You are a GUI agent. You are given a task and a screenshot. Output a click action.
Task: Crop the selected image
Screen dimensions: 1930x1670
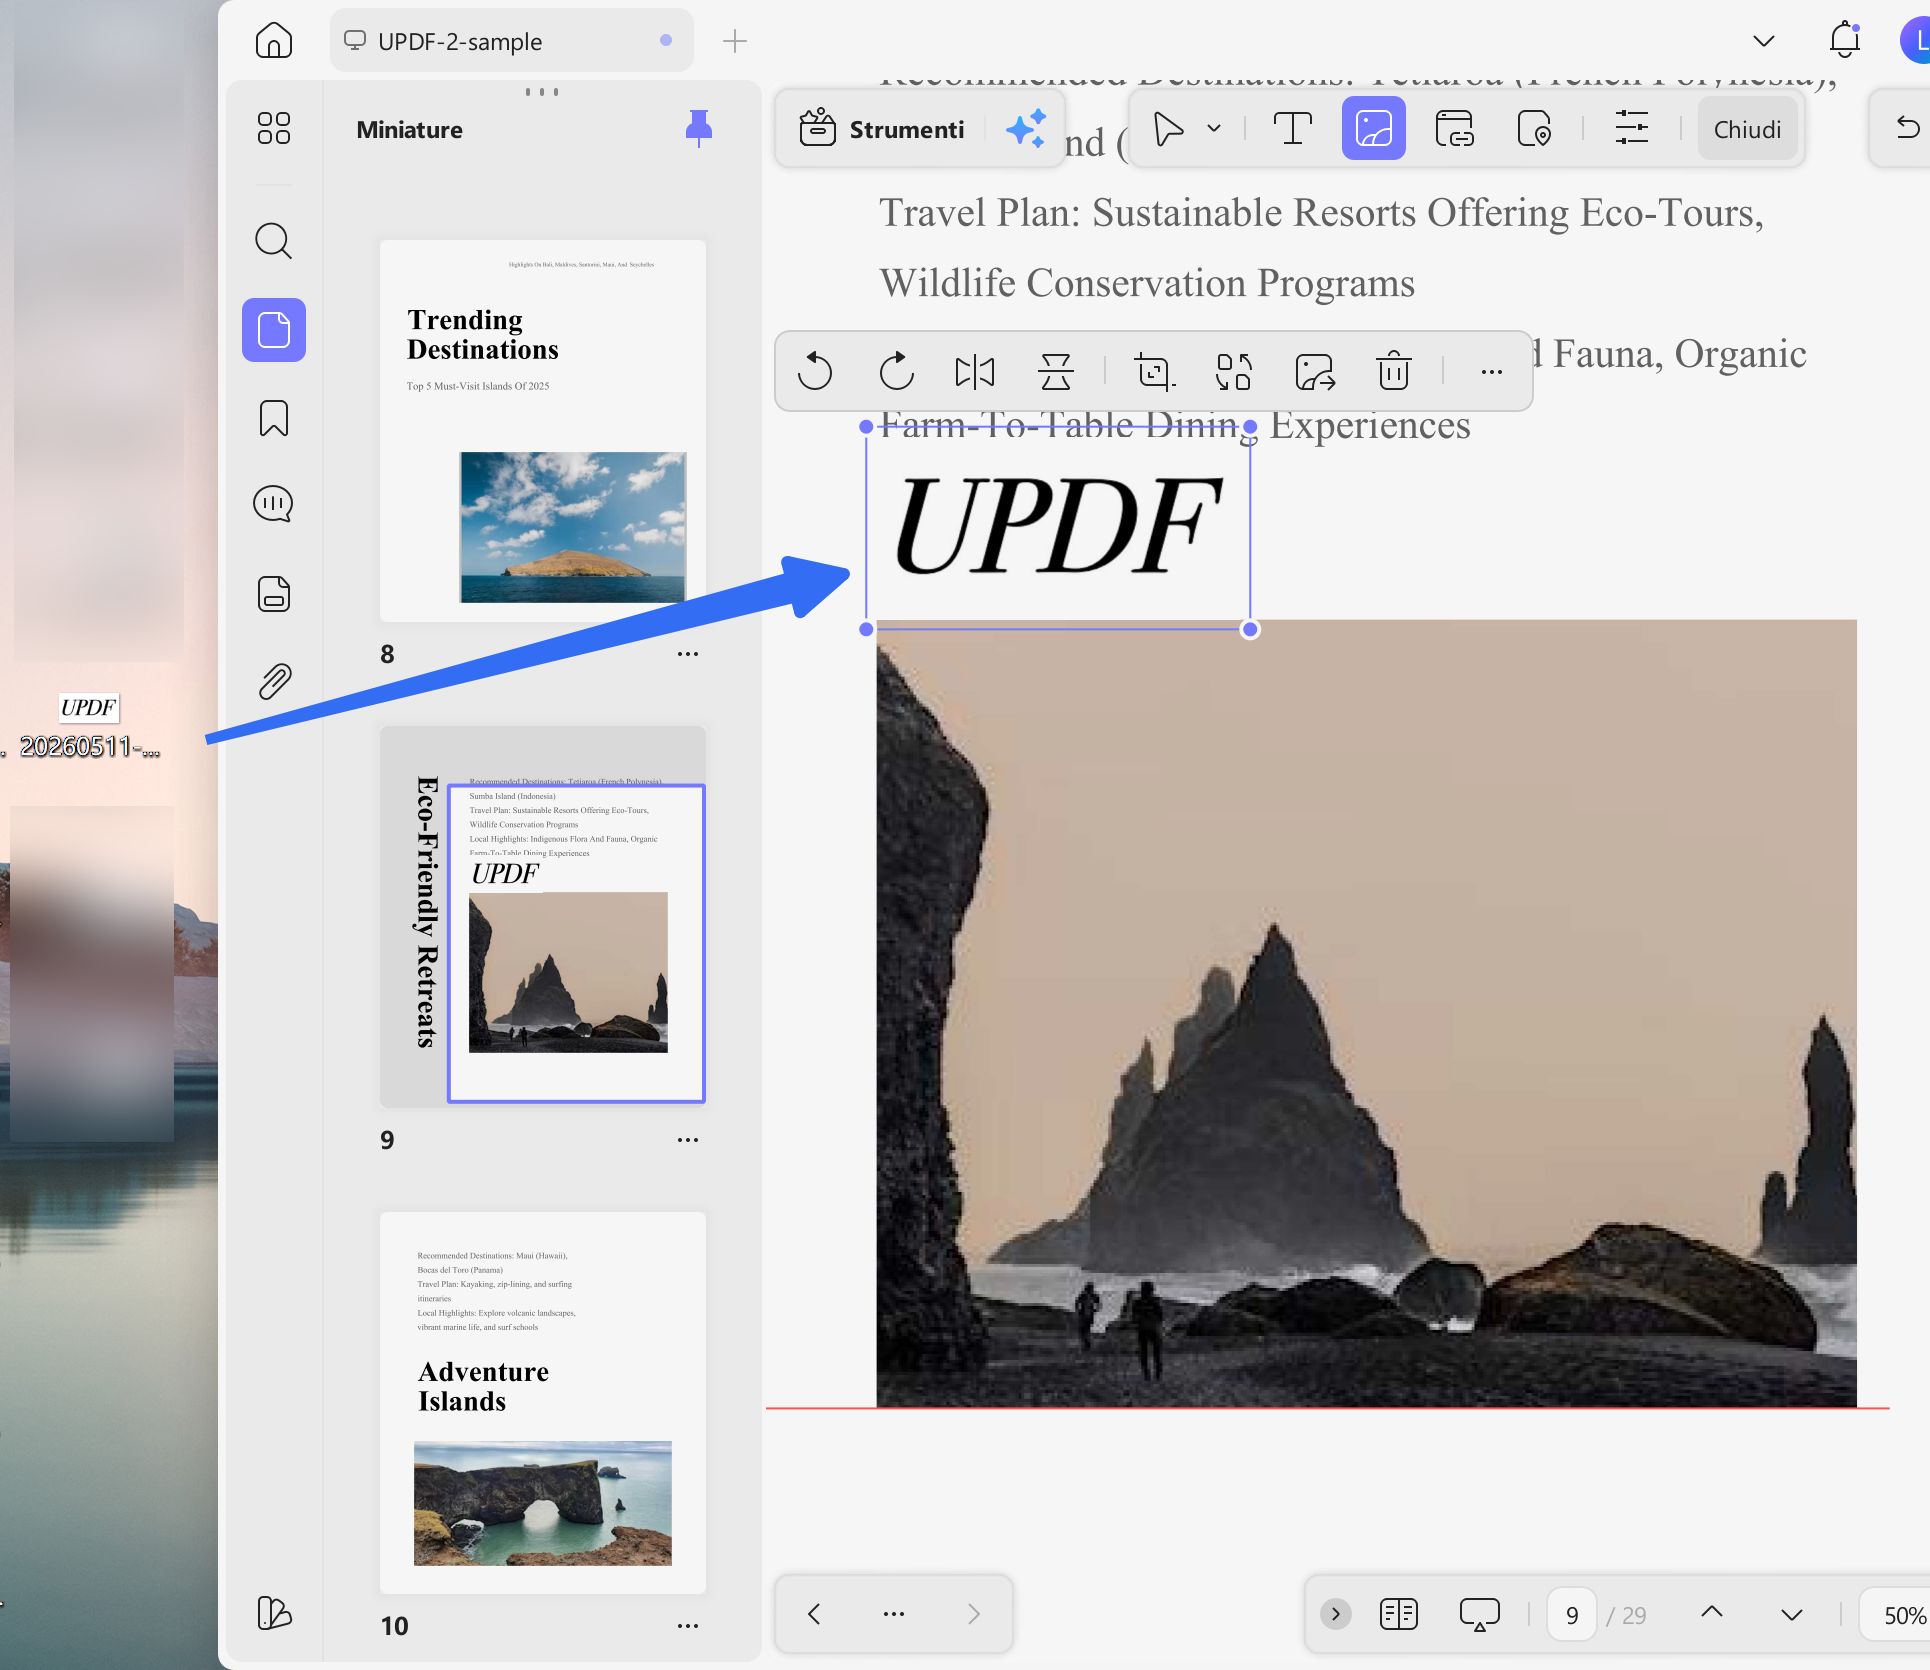(1155, 372)
